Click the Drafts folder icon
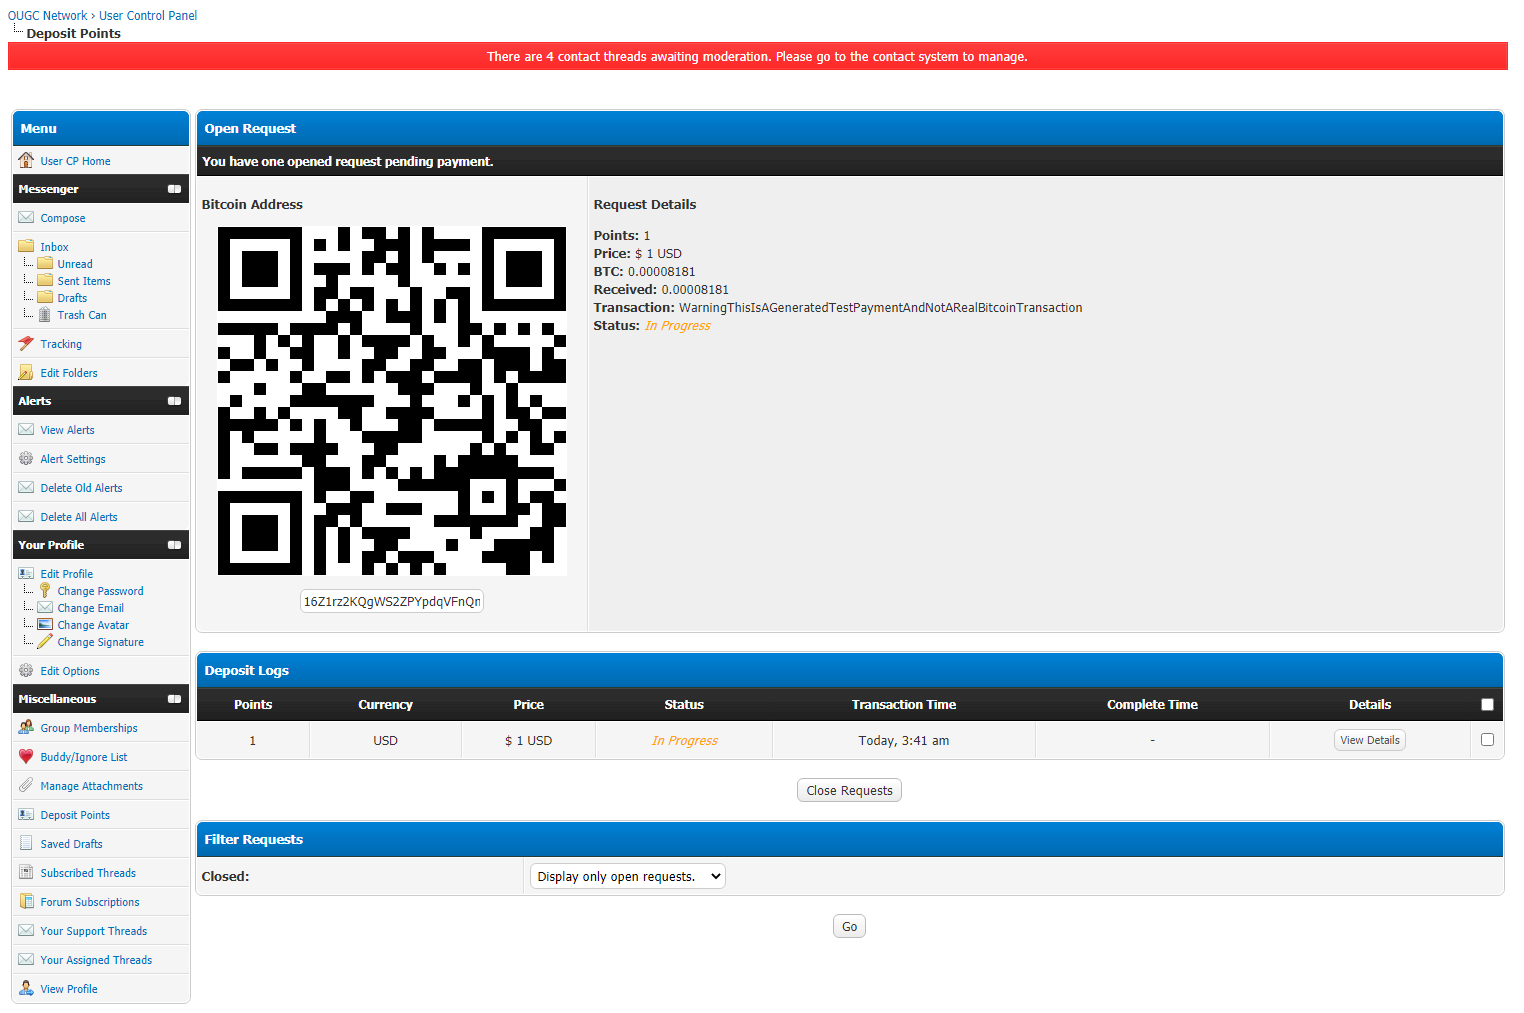Screen dimensions: 1524x1013 [45, 297]
